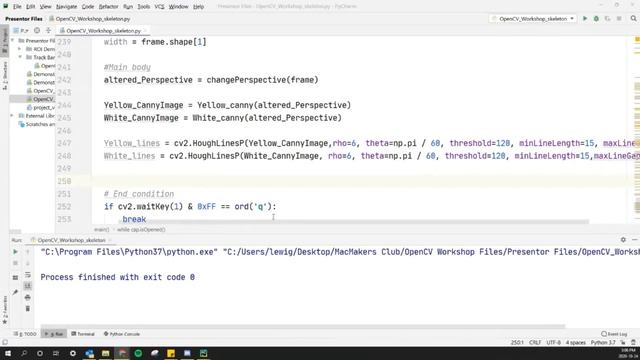Toggle Run tool window button
This screenshot has width=640, height=360.
click(54, 334)
